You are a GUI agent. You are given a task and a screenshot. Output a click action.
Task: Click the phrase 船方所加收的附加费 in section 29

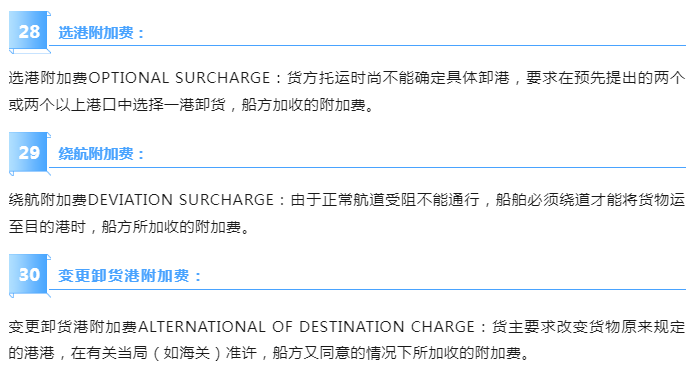tap(172, 227)
